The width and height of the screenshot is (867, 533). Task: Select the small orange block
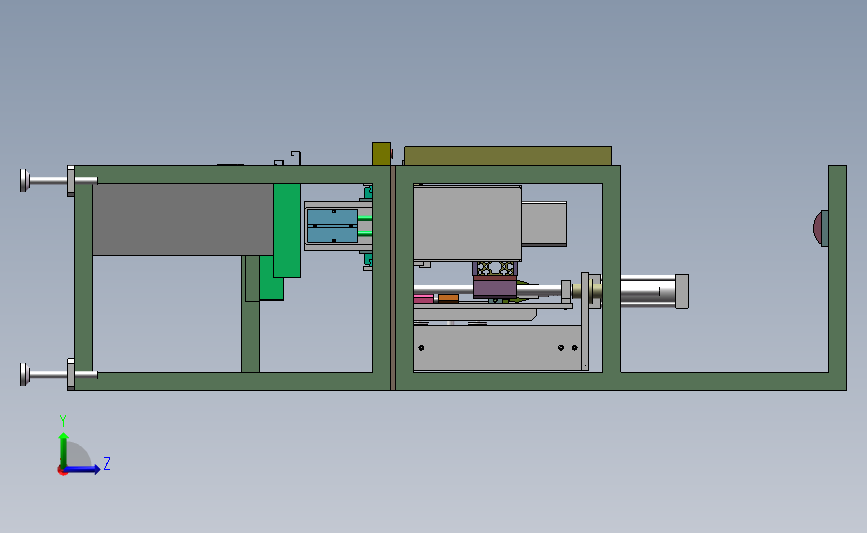coord(448,299)
